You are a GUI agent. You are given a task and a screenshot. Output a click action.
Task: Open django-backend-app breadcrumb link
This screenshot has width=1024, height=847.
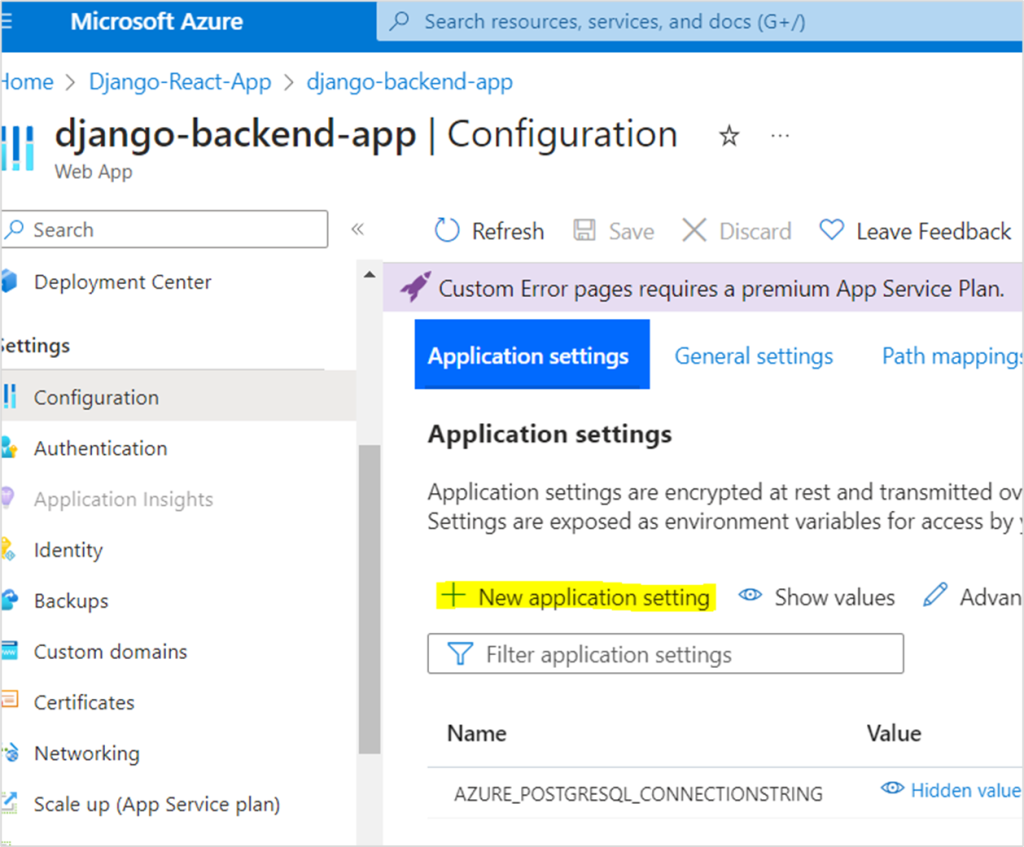tap(409, 82)
